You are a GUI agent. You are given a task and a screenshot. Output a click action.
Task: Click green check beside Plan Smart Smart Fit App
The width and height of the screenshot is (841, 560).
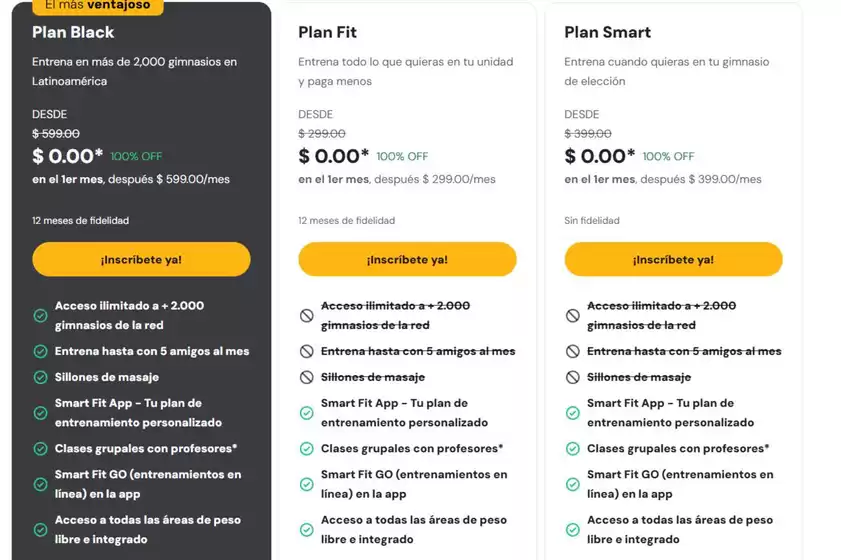pos(573,412)
